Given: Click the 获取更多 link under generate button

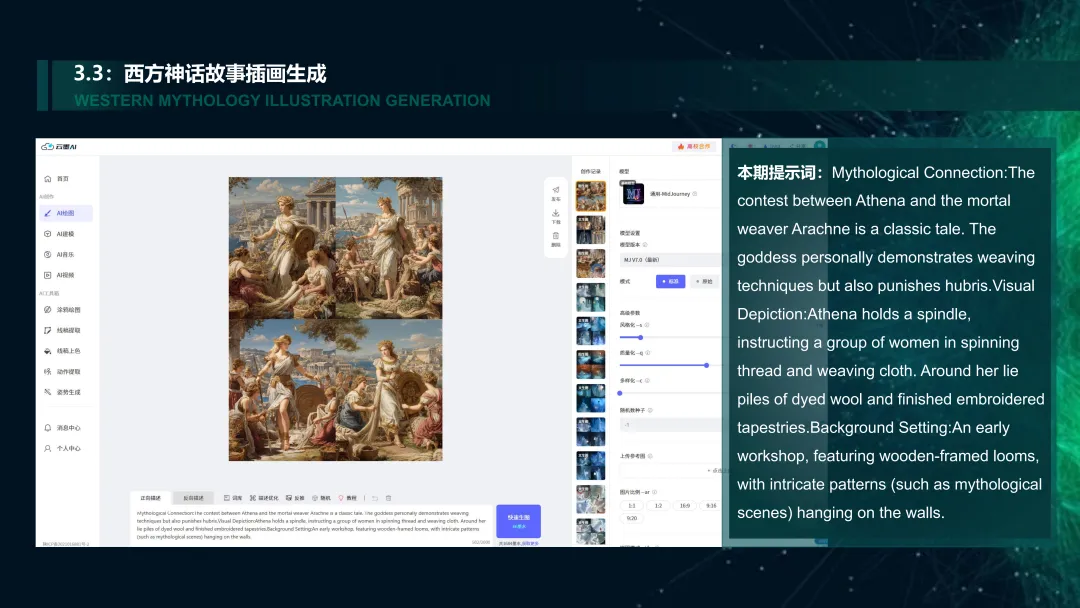Looking at the screenshot, I should [x=530, y=543].
